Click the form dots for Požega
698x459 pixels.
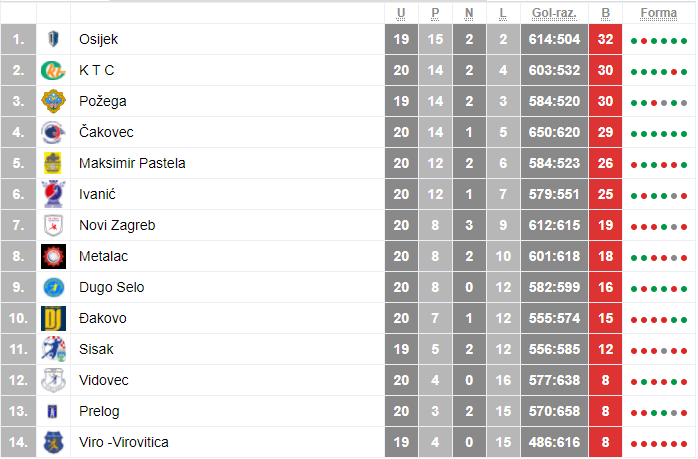pos(658,102)
